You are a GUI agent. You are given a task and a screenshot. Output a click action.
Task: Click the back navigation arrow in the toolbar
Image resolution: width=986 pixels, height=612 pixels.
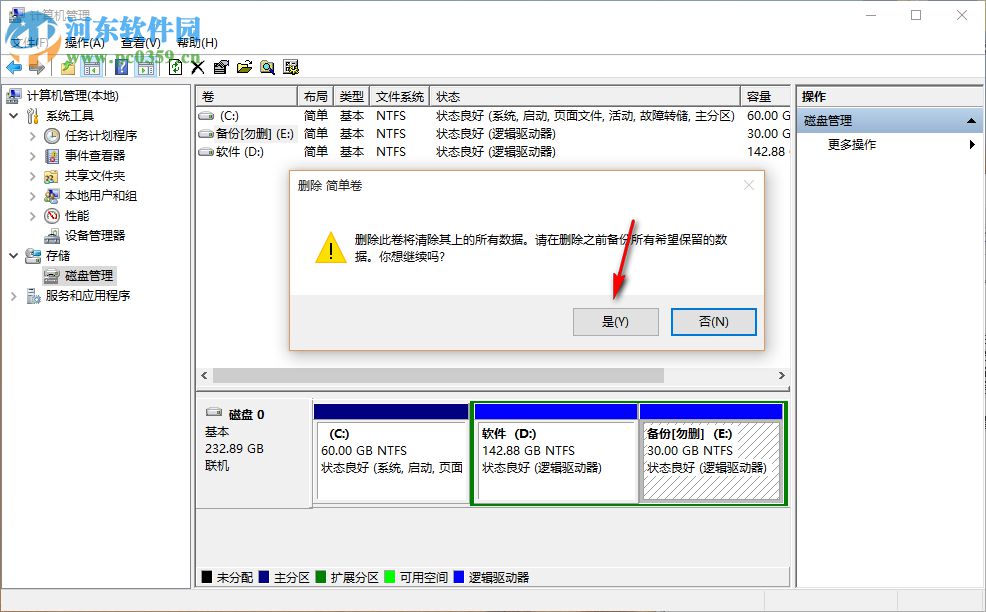pyautogui.click(x=14, y=67)
